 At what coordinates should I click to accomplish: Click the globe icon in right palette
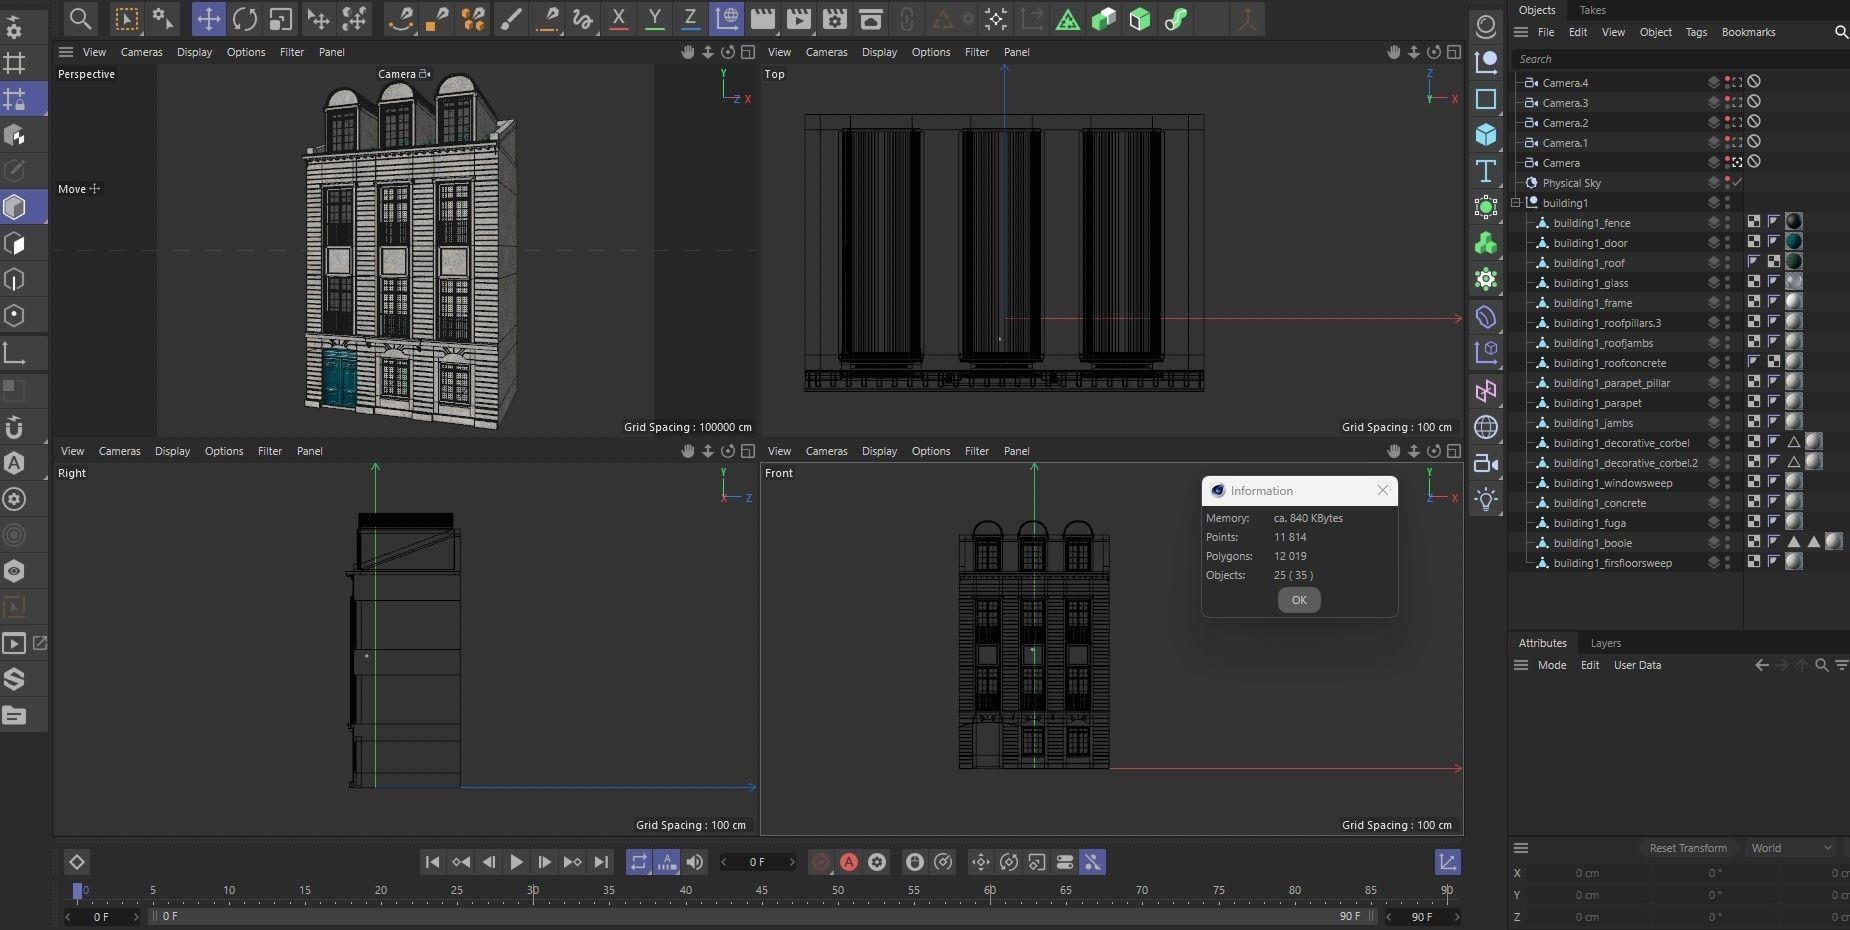[1486, 427]
